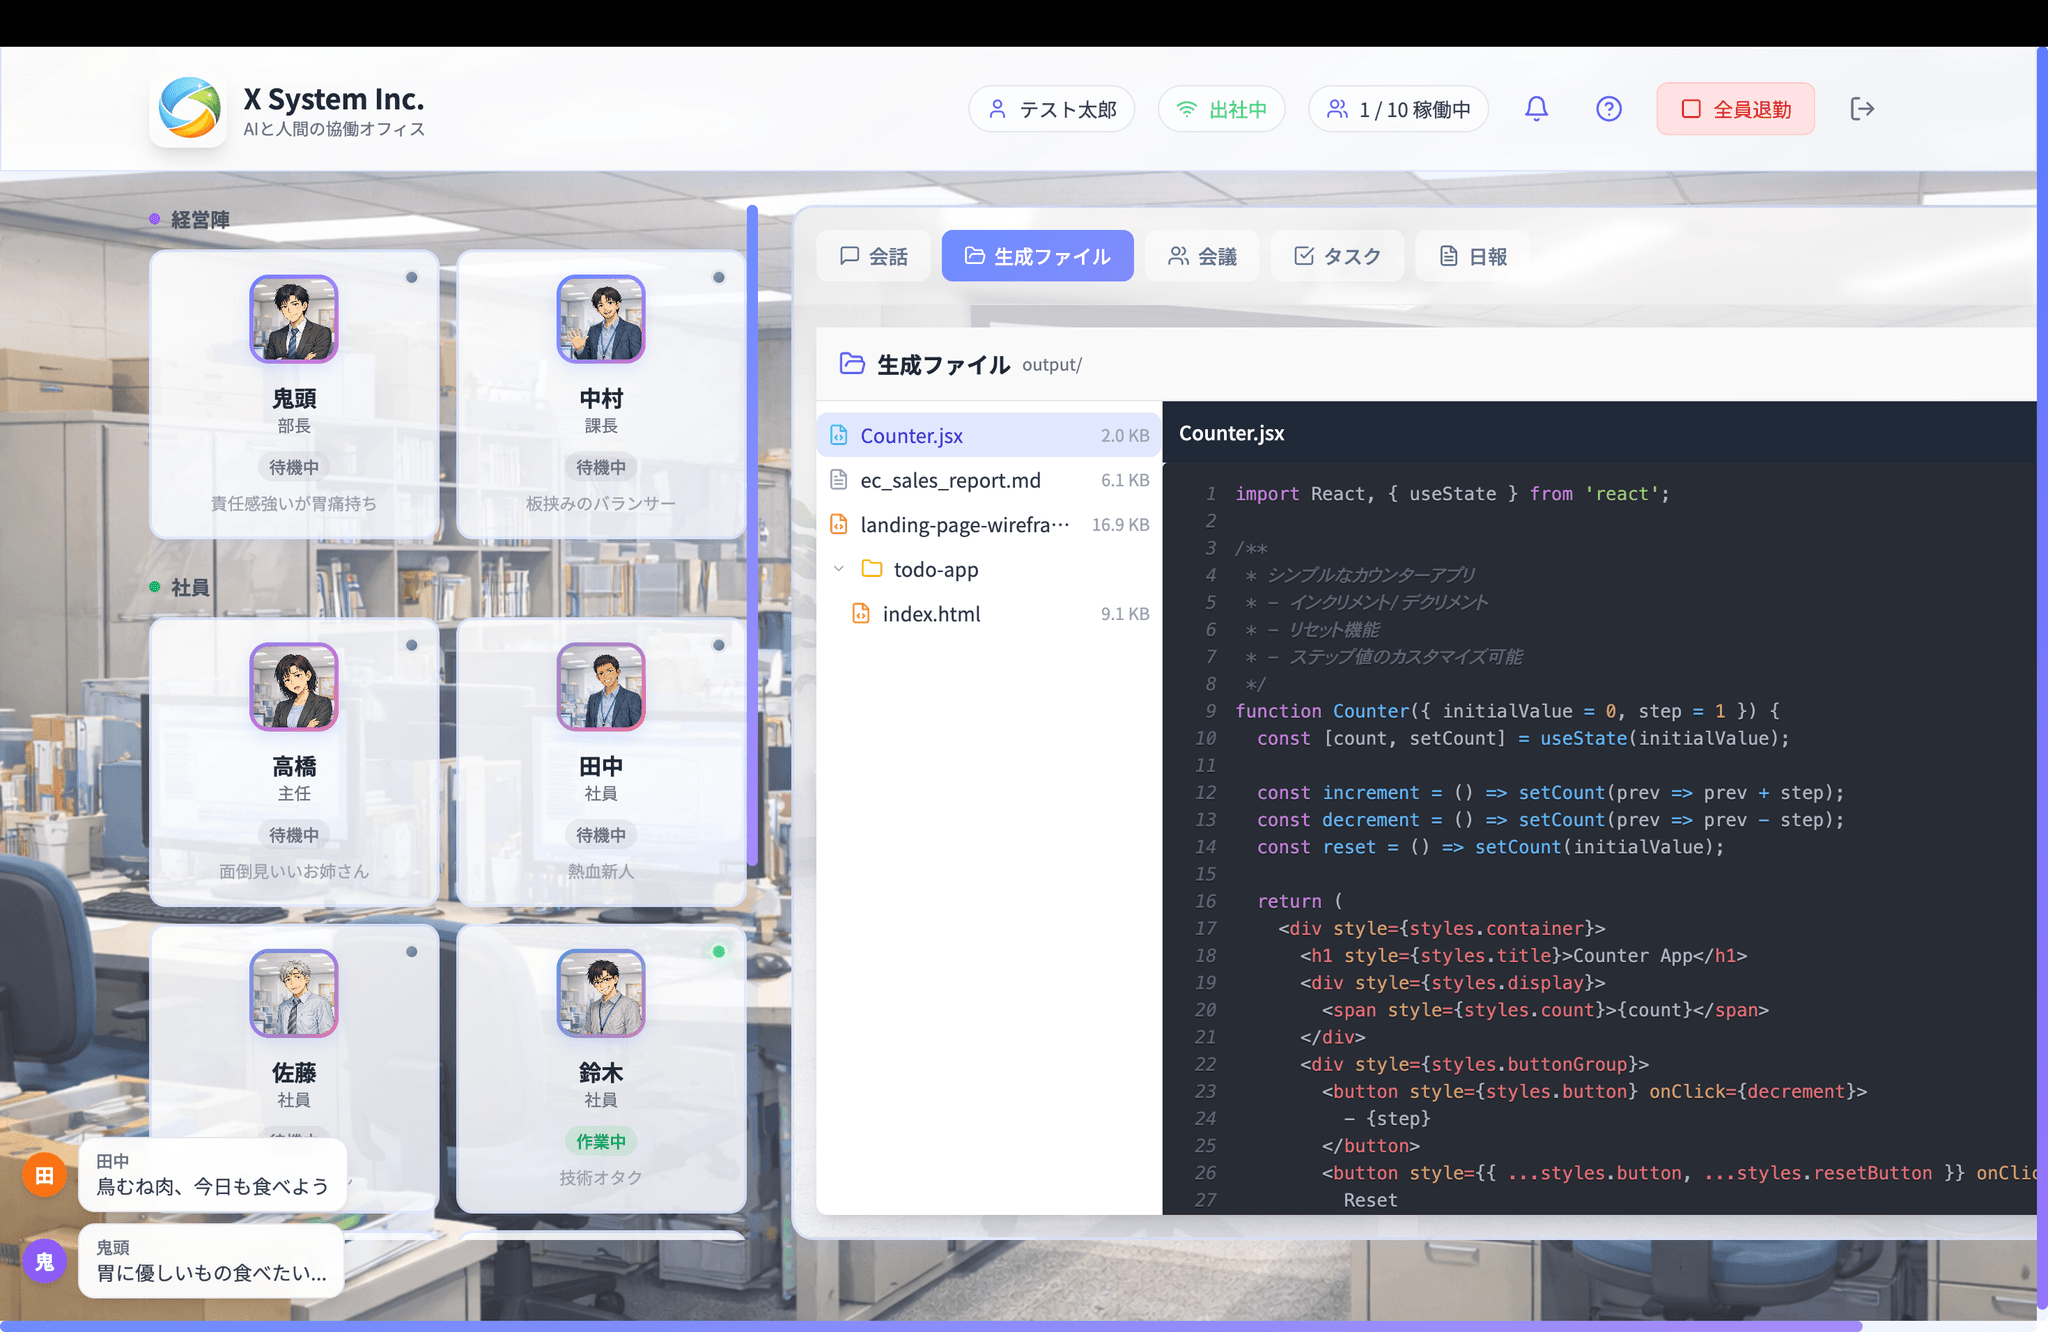Open the help question mark icon
2048x1332 pixels.
(x=1608, y=109)
